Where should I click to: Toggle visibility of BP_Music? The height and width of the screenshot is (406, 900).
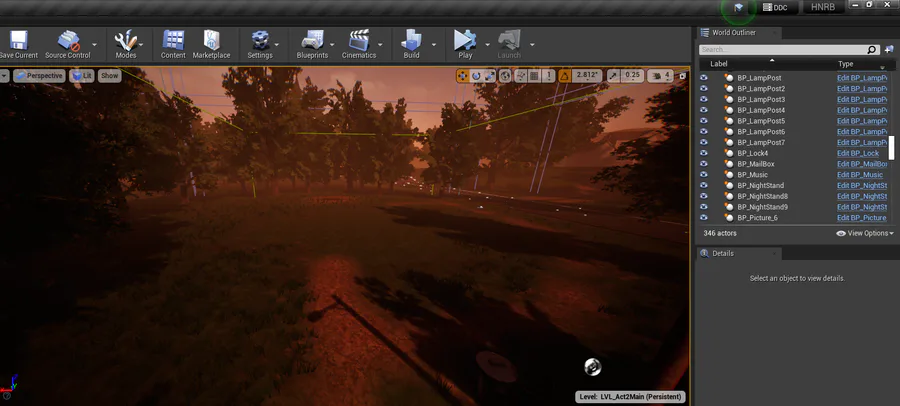point(704,175)
